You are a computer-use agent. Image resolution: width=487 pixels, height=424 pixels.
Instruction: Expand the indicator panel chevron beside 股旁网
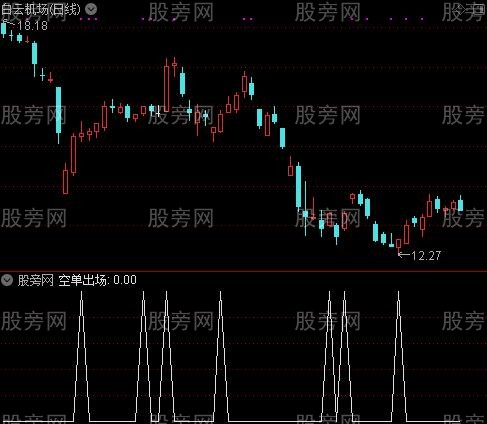coord(6,280)
